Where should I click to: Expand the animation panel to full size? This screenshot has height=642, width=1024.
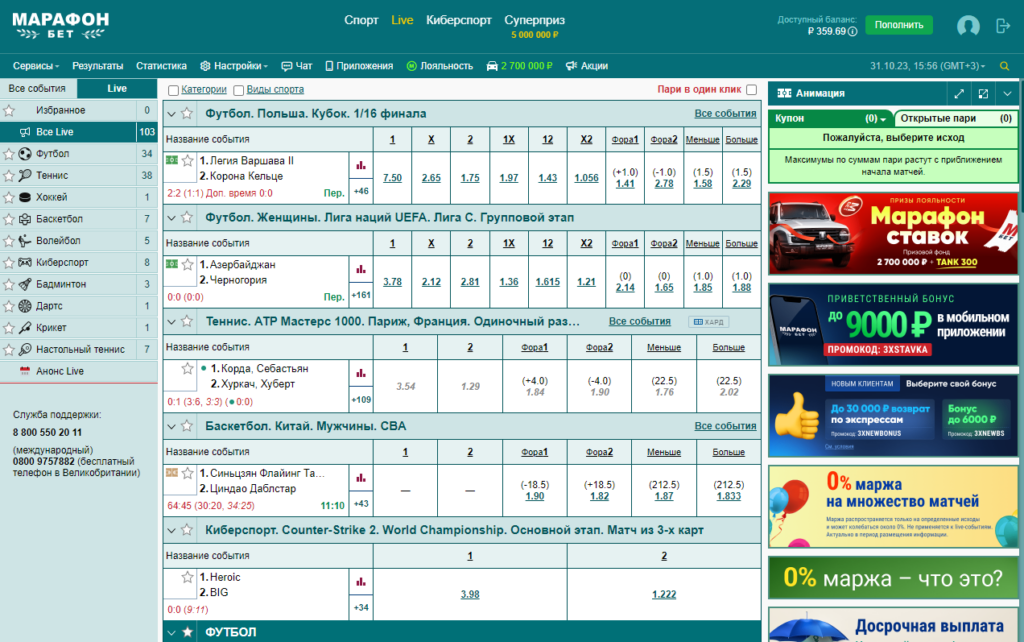click(959, 93)
